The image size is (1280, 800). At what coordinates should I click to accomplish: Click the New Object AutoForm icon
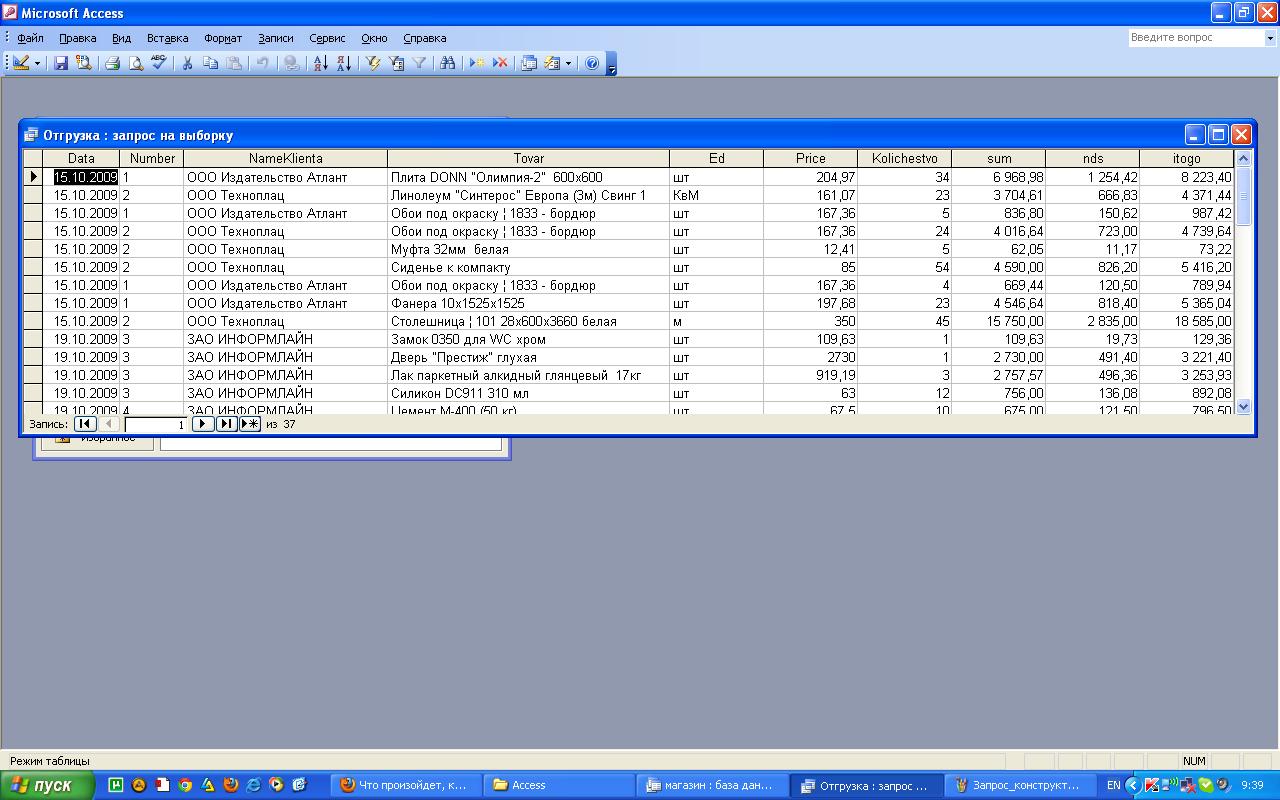tap(552, 62)
